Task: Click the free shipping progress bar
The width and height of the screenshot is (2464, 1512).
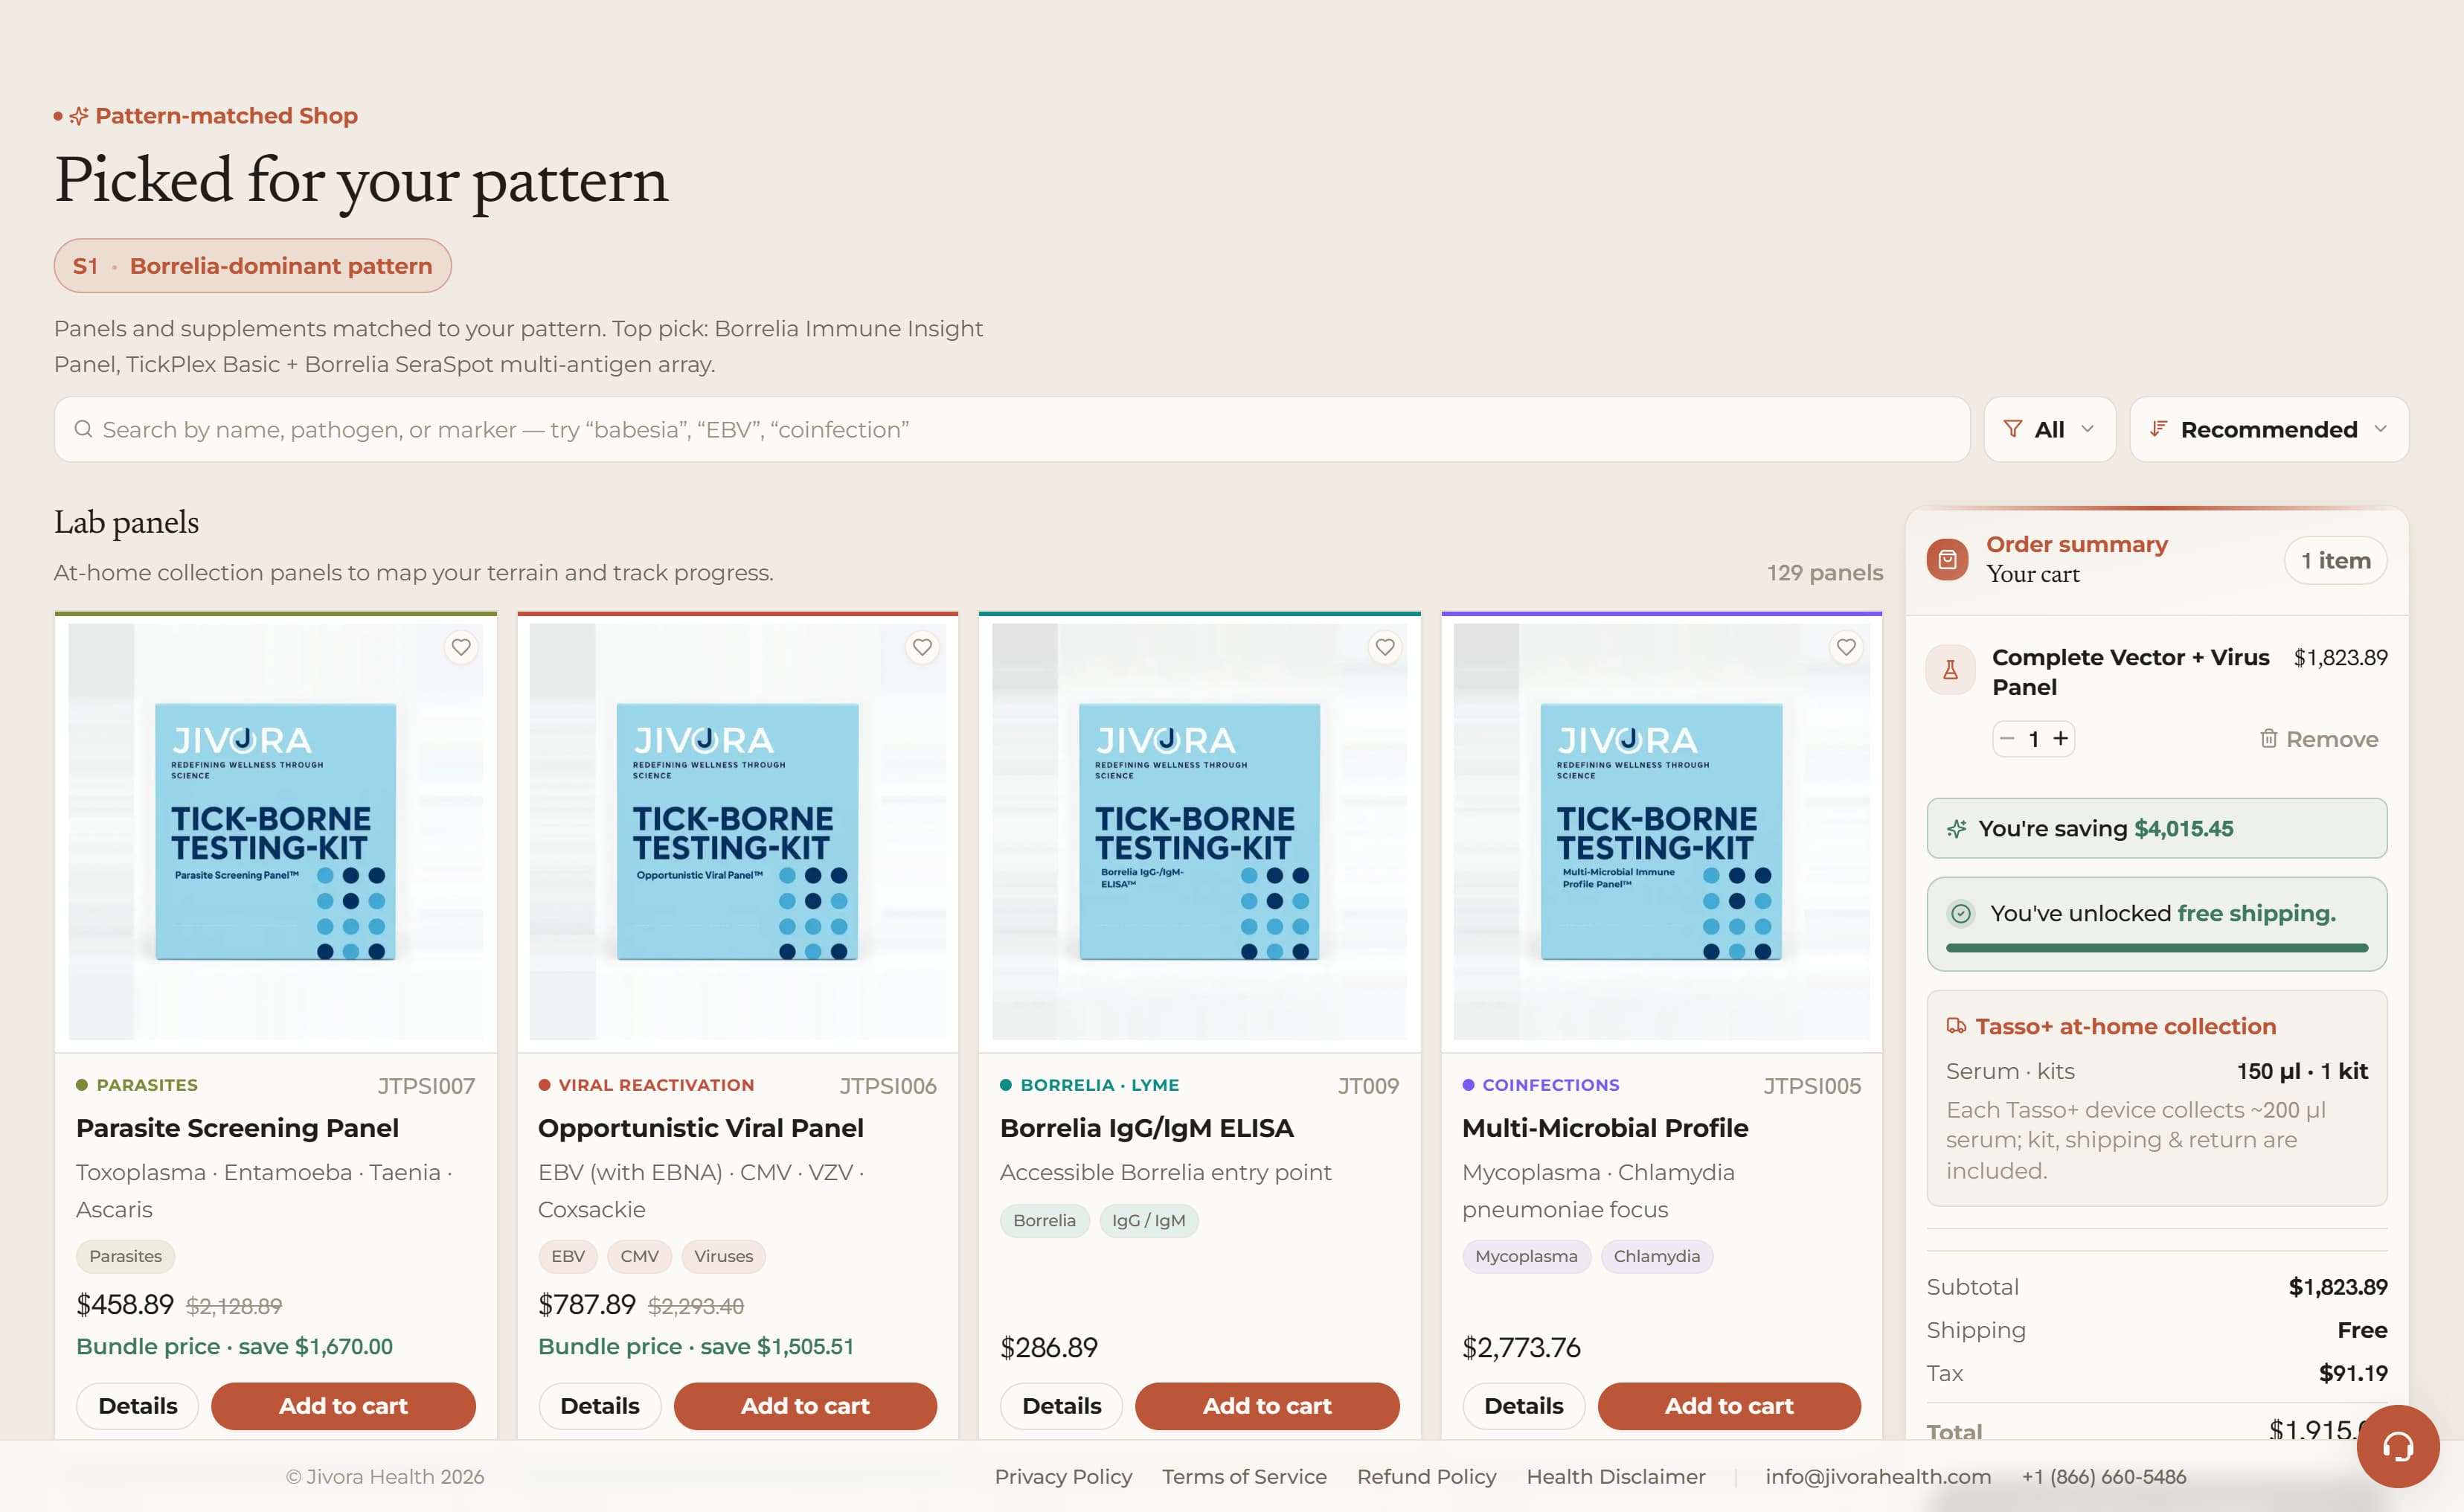Action: coord(2157,947)
